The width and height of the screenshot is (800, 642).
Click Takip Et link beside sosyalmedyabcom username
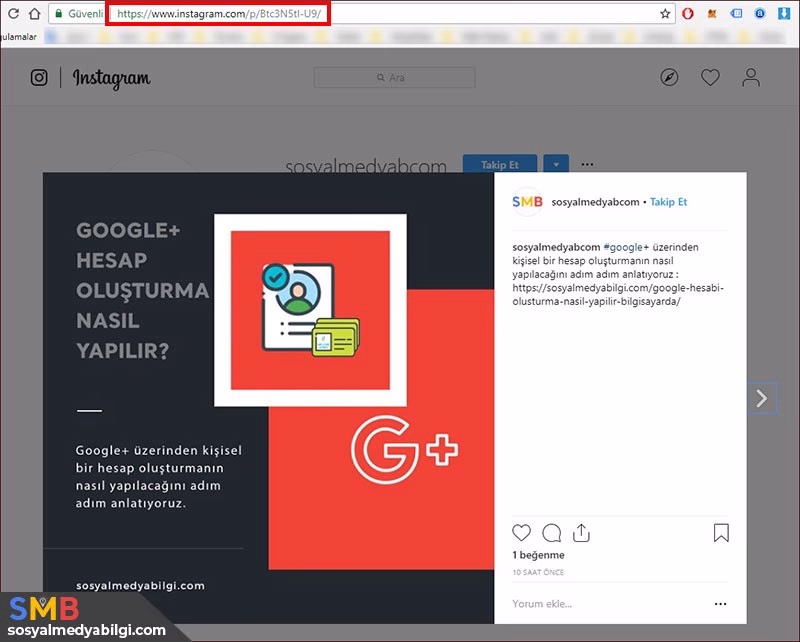[x=669, y=202]
